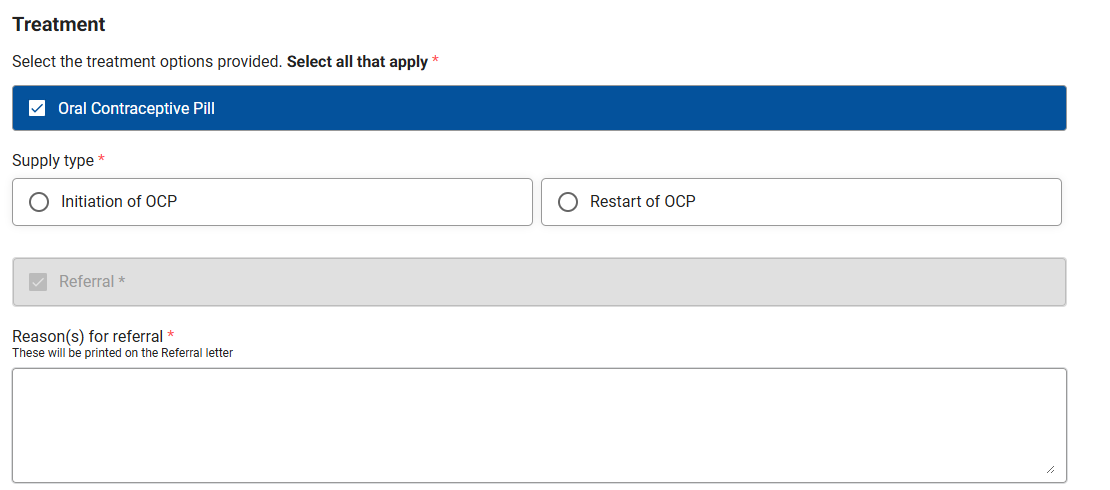Focus the Reason(s) for referral text area

539,426
